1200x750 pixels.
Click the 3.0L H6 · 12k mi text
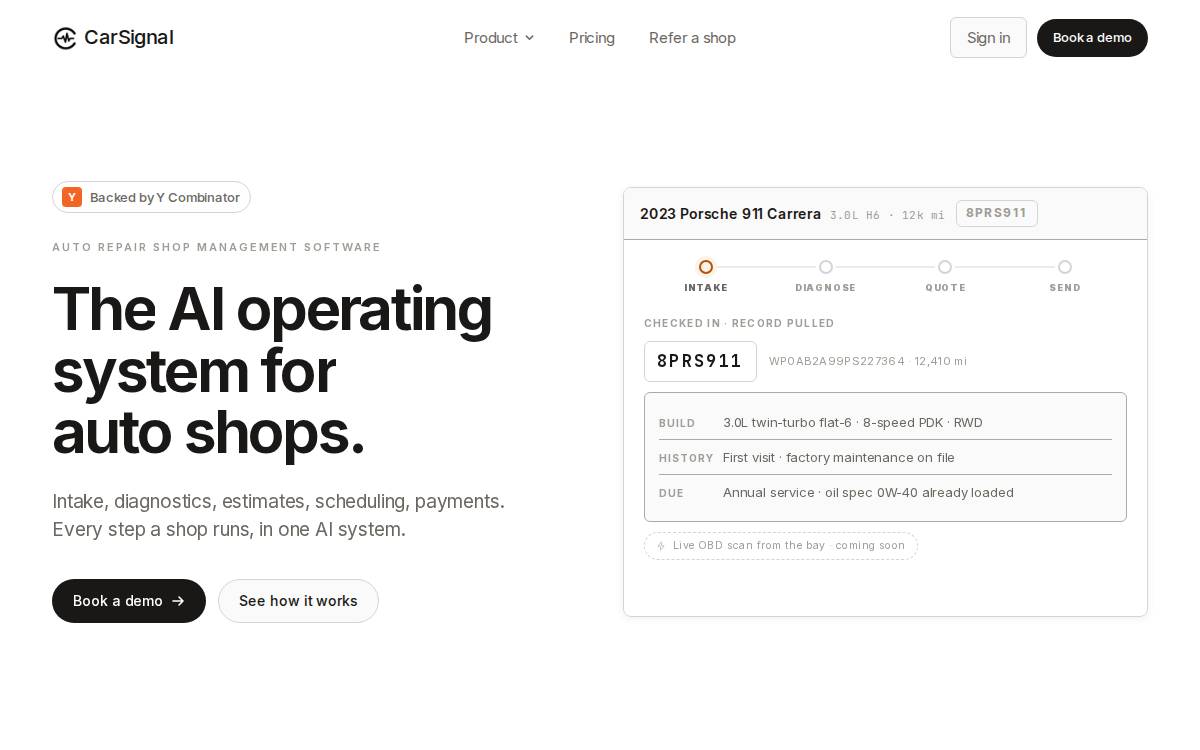click(887, 215)
